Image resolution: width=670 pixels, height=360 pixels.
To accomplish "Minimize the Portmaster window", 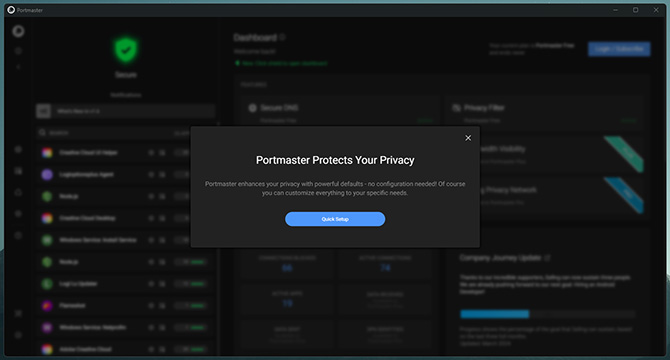I will point(615,10).
